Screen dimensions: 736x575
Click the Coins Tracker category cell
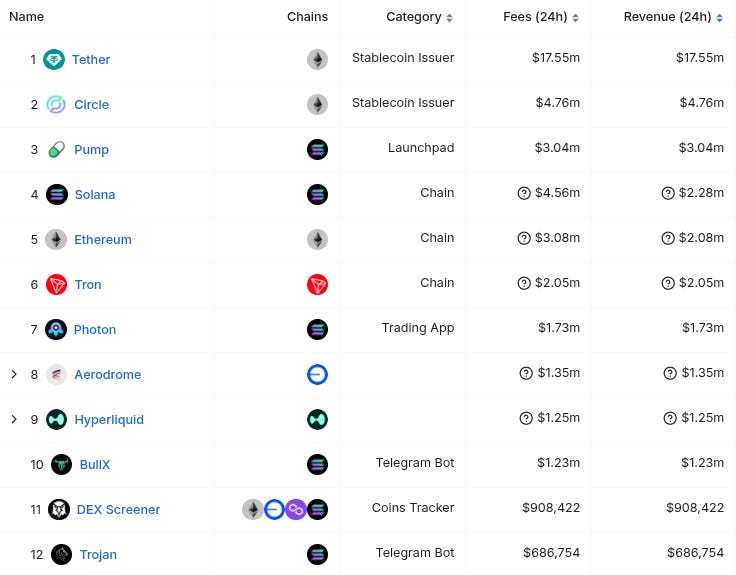[413, 508]
